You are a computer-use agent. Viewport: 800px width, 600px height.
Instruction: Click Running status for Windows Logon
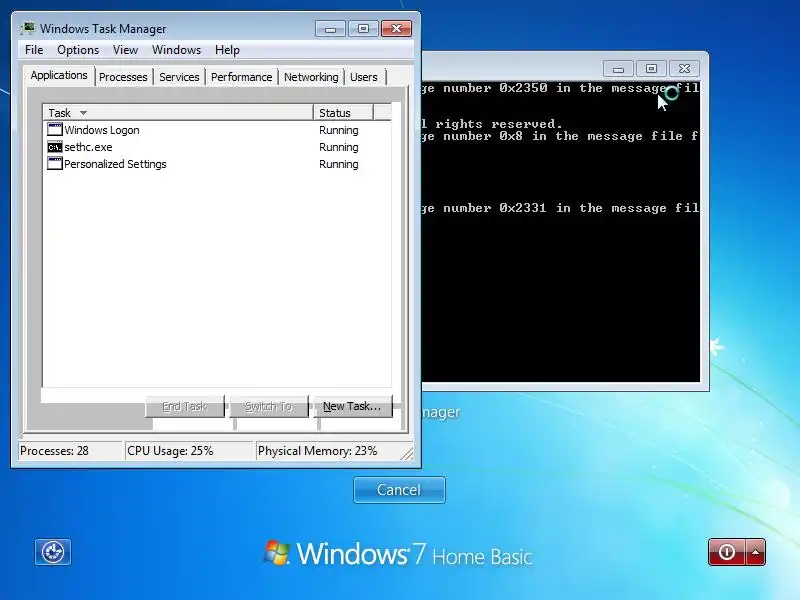pyautogui.click(x=339, y=130)
